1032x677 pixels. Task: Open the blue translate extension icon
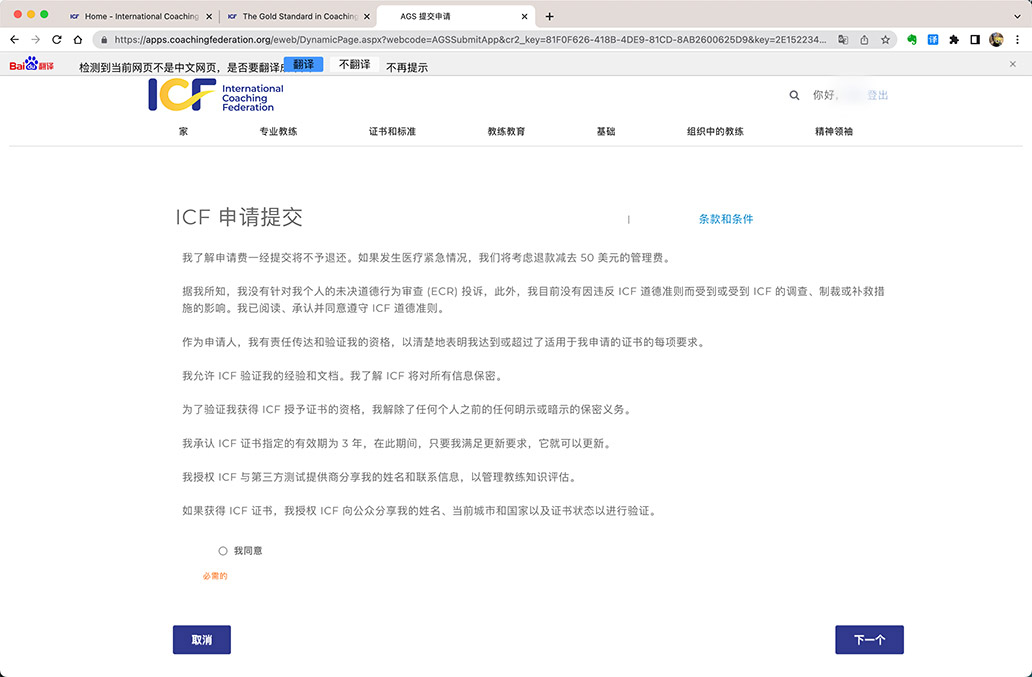click(933, 40)
